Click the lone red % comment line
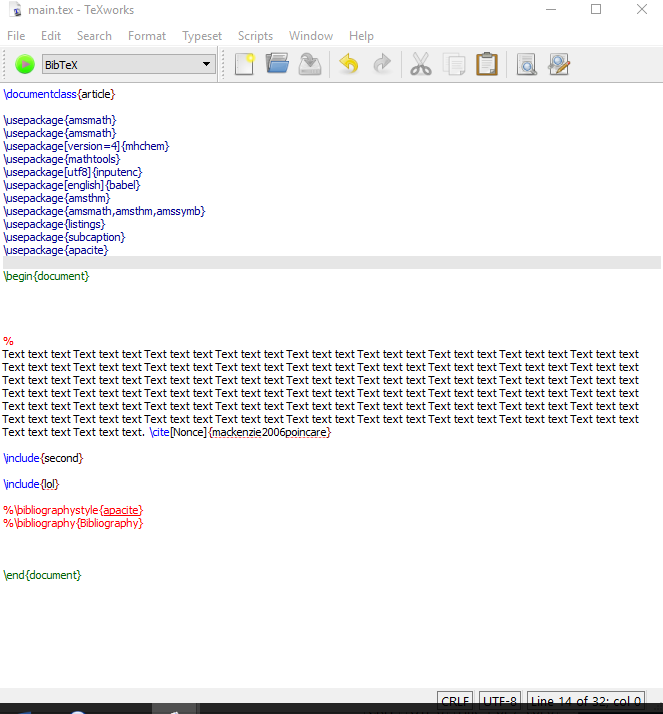The height and width of the screenshot is (714, 663). click(8, 341)
